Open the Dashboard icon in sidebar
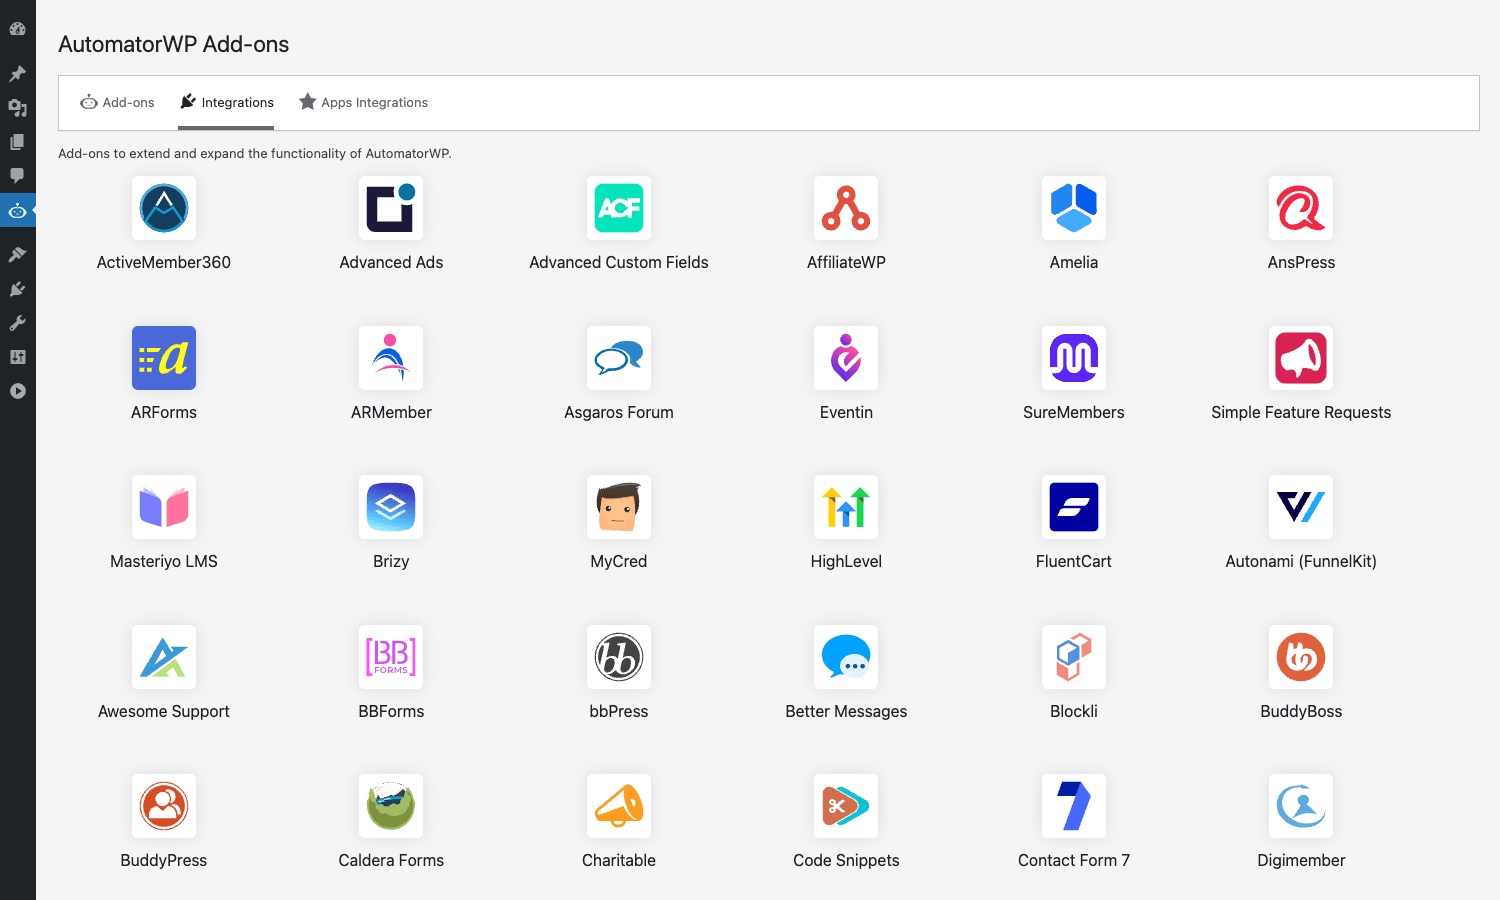This screenshot has height=900, width=1500. tap(17, 29)
